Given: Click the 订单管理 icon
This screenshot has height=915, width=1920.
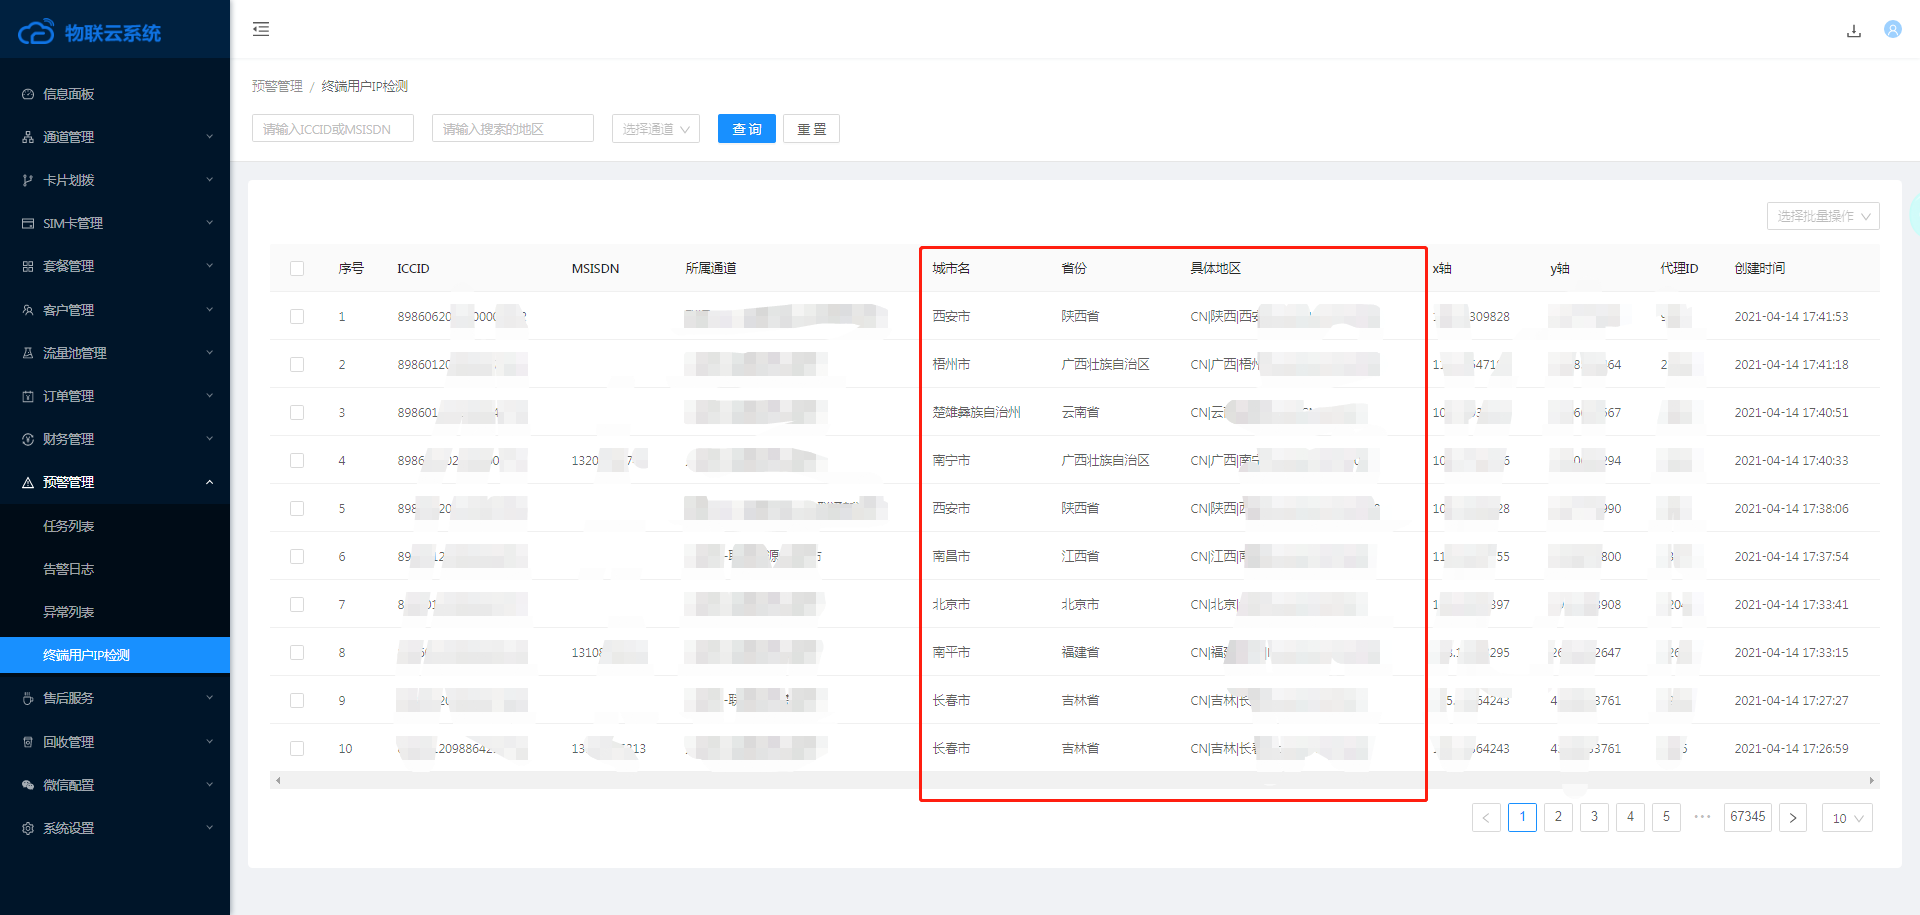Looking at the screenshot, I should (x=28, y=396).
